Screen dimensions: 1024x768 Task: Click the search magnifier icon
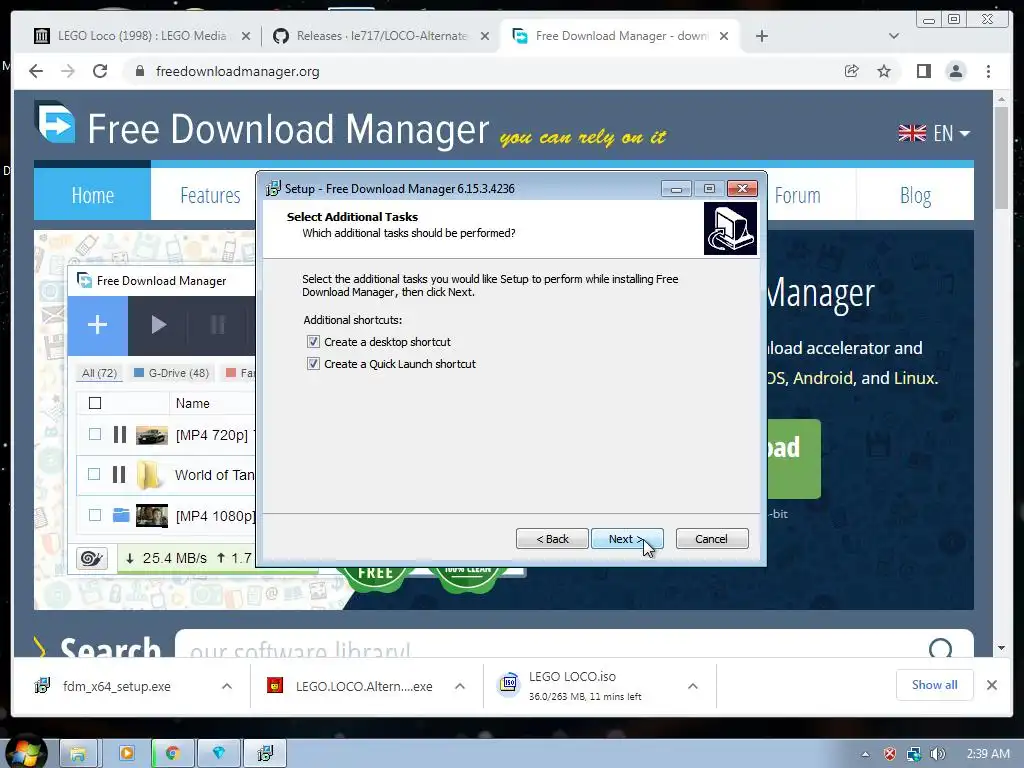click(x=940, y=648)
